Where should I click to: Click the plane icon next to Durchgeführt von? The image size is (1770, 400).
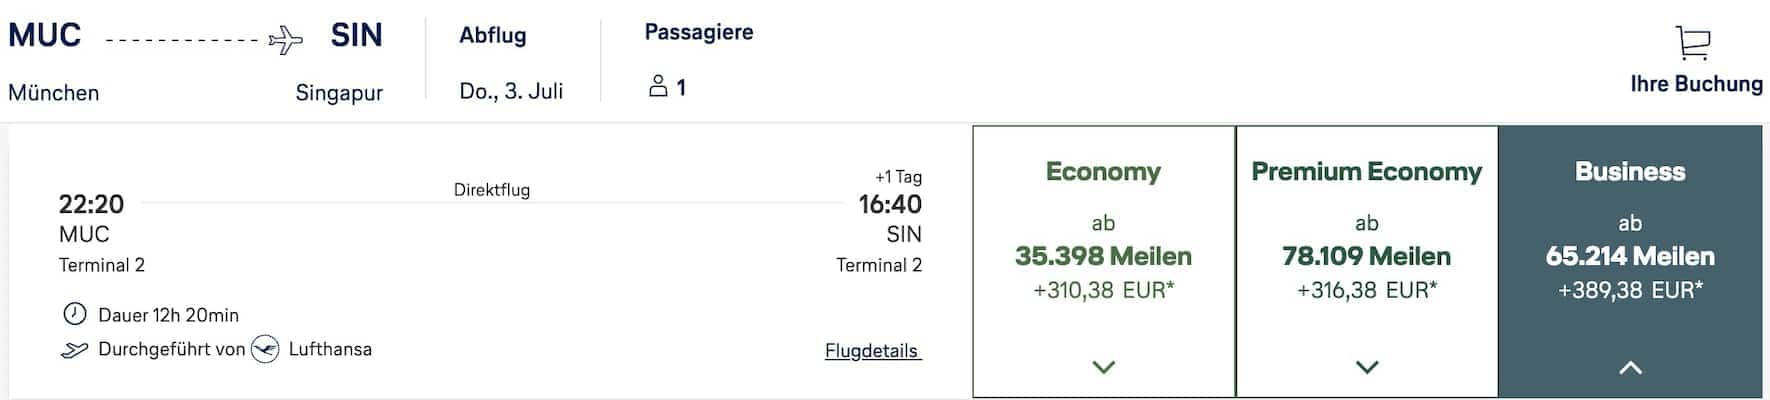pos(74,350)
